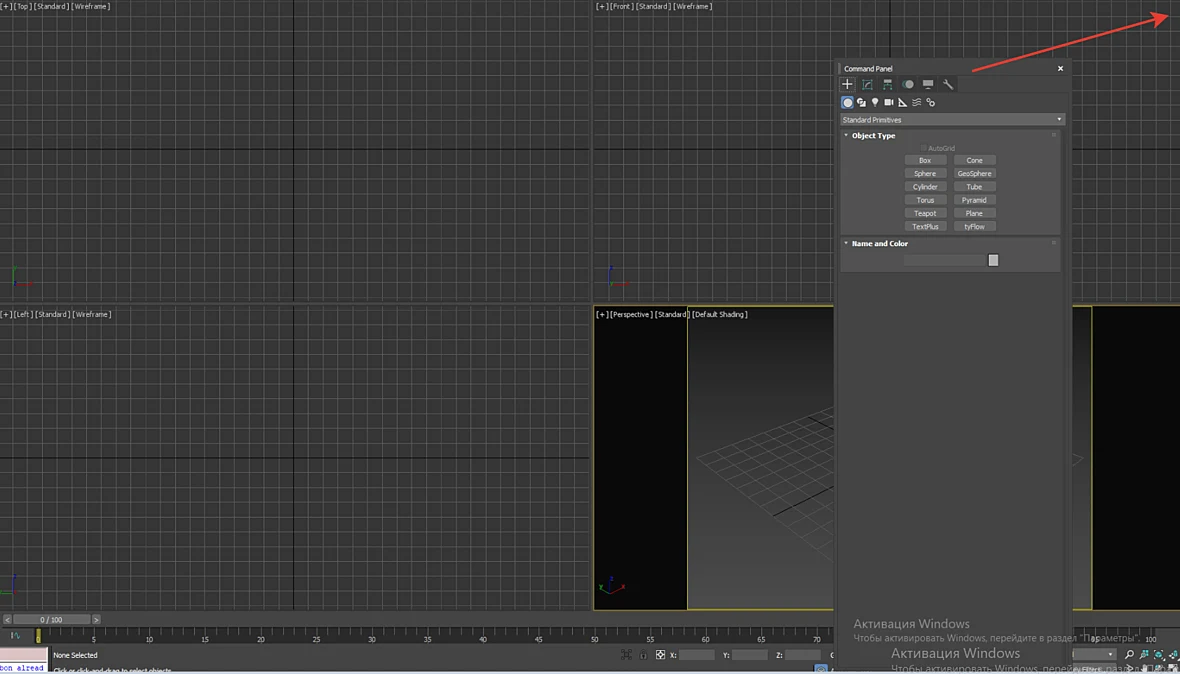
Task: Open the Motion panel tab
Action: (x=908, y=84)
